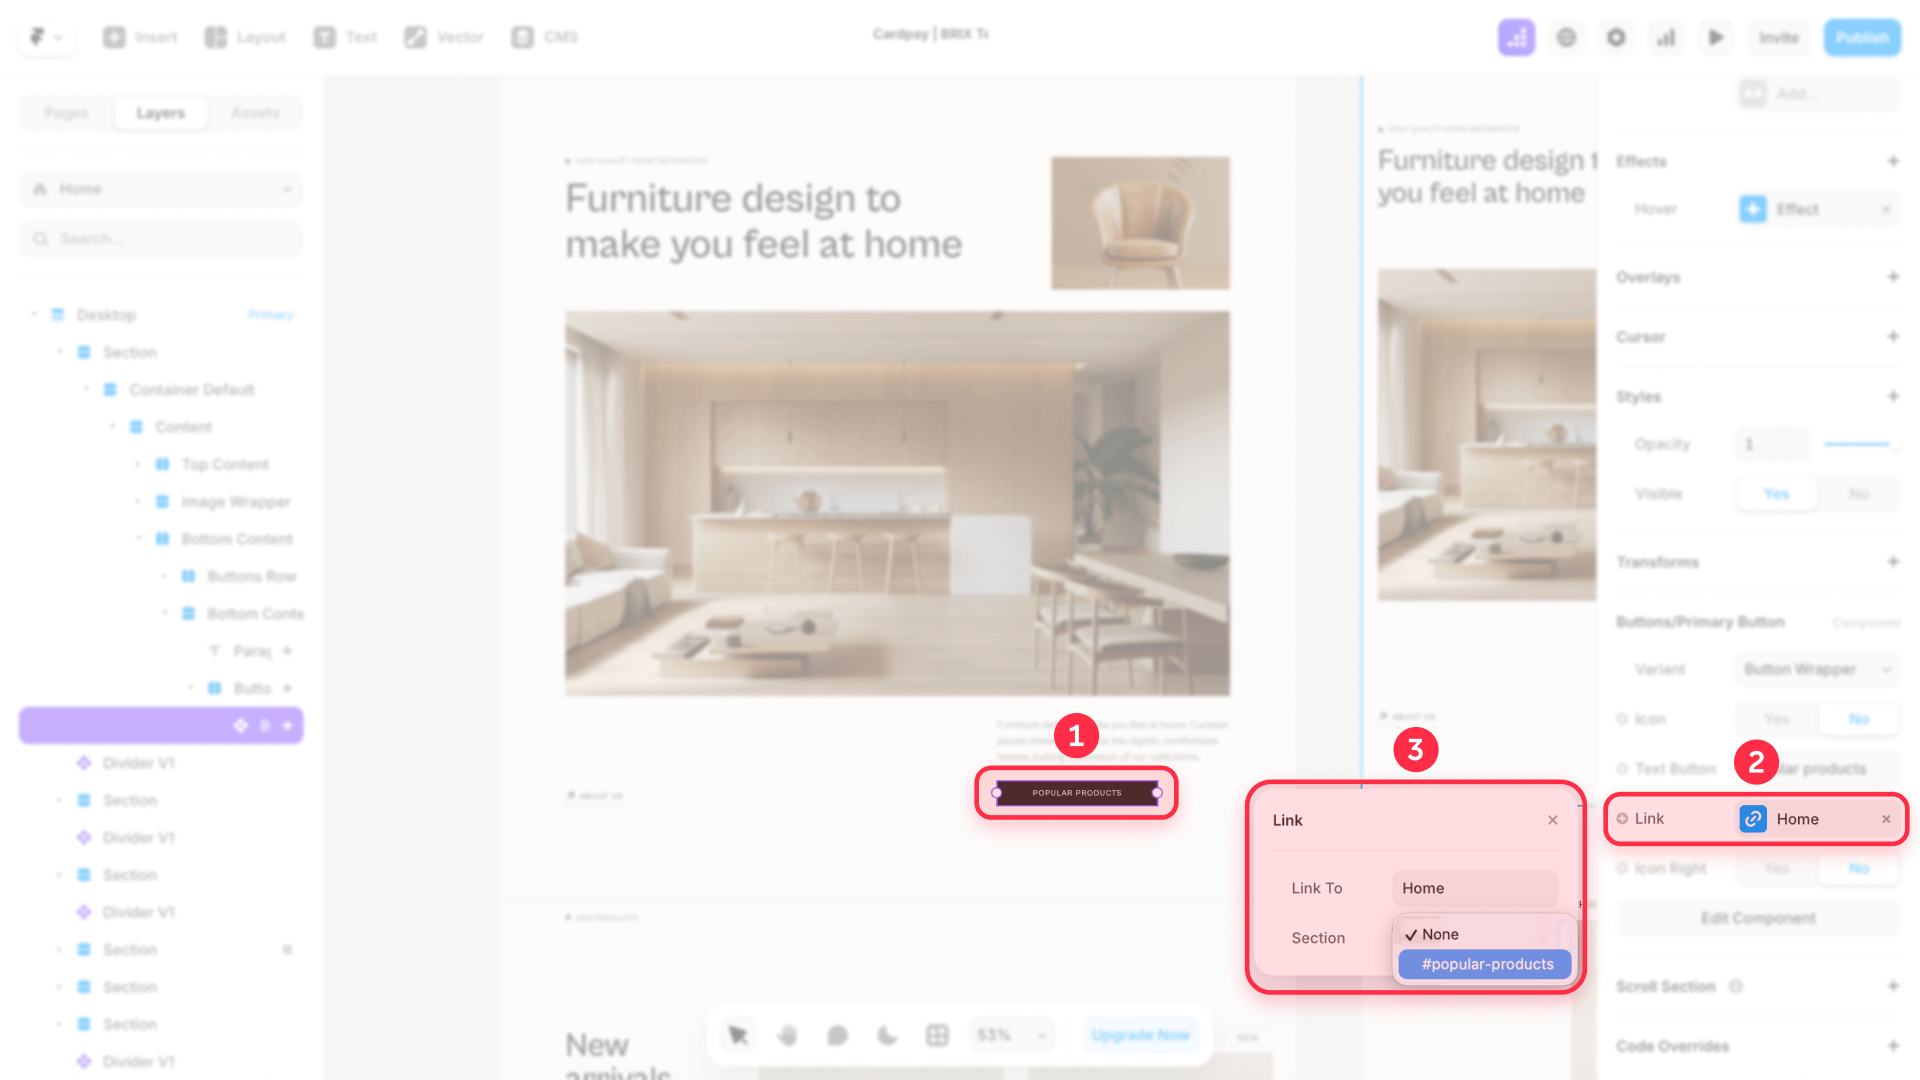The width and height of the screenshot is (1920, 1080).
Task: Set Visible to Yes
Action: pos(1777,494)
